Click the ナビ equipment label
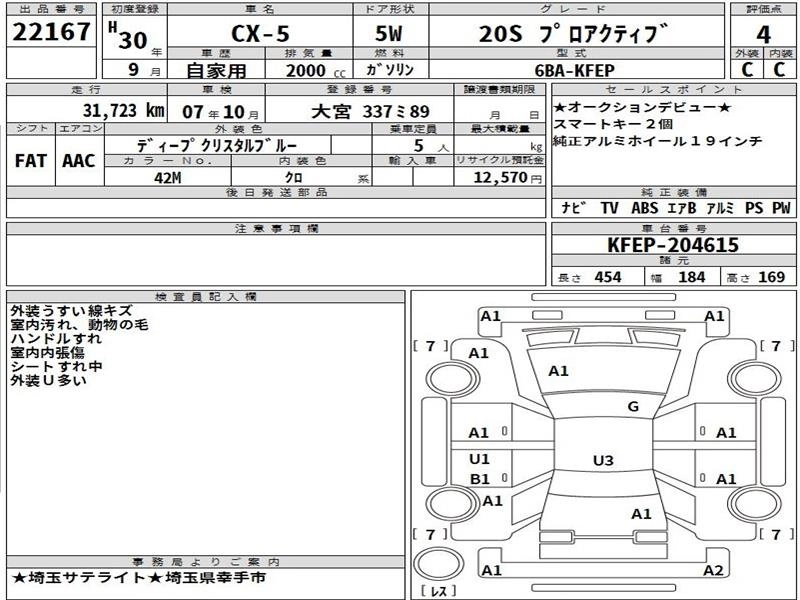This screenshot has height=600, width=800. pyautogui.click(x=574, y=208)
